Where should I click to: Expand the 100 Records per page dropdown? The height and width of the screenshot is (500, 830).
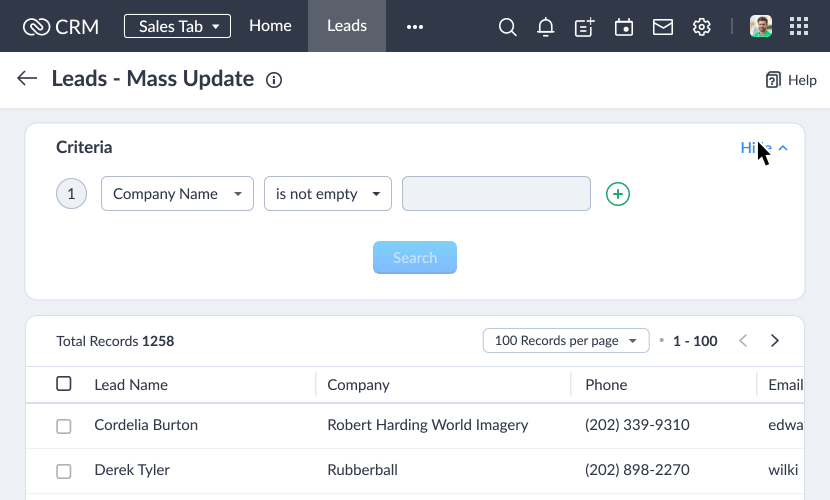coord(566,340)
